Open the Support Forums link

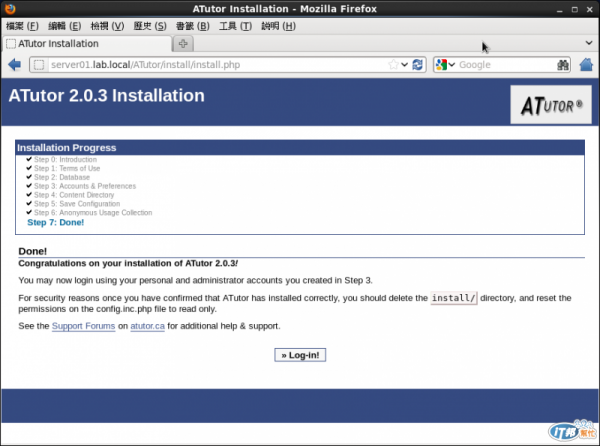(x=83, y=326)
